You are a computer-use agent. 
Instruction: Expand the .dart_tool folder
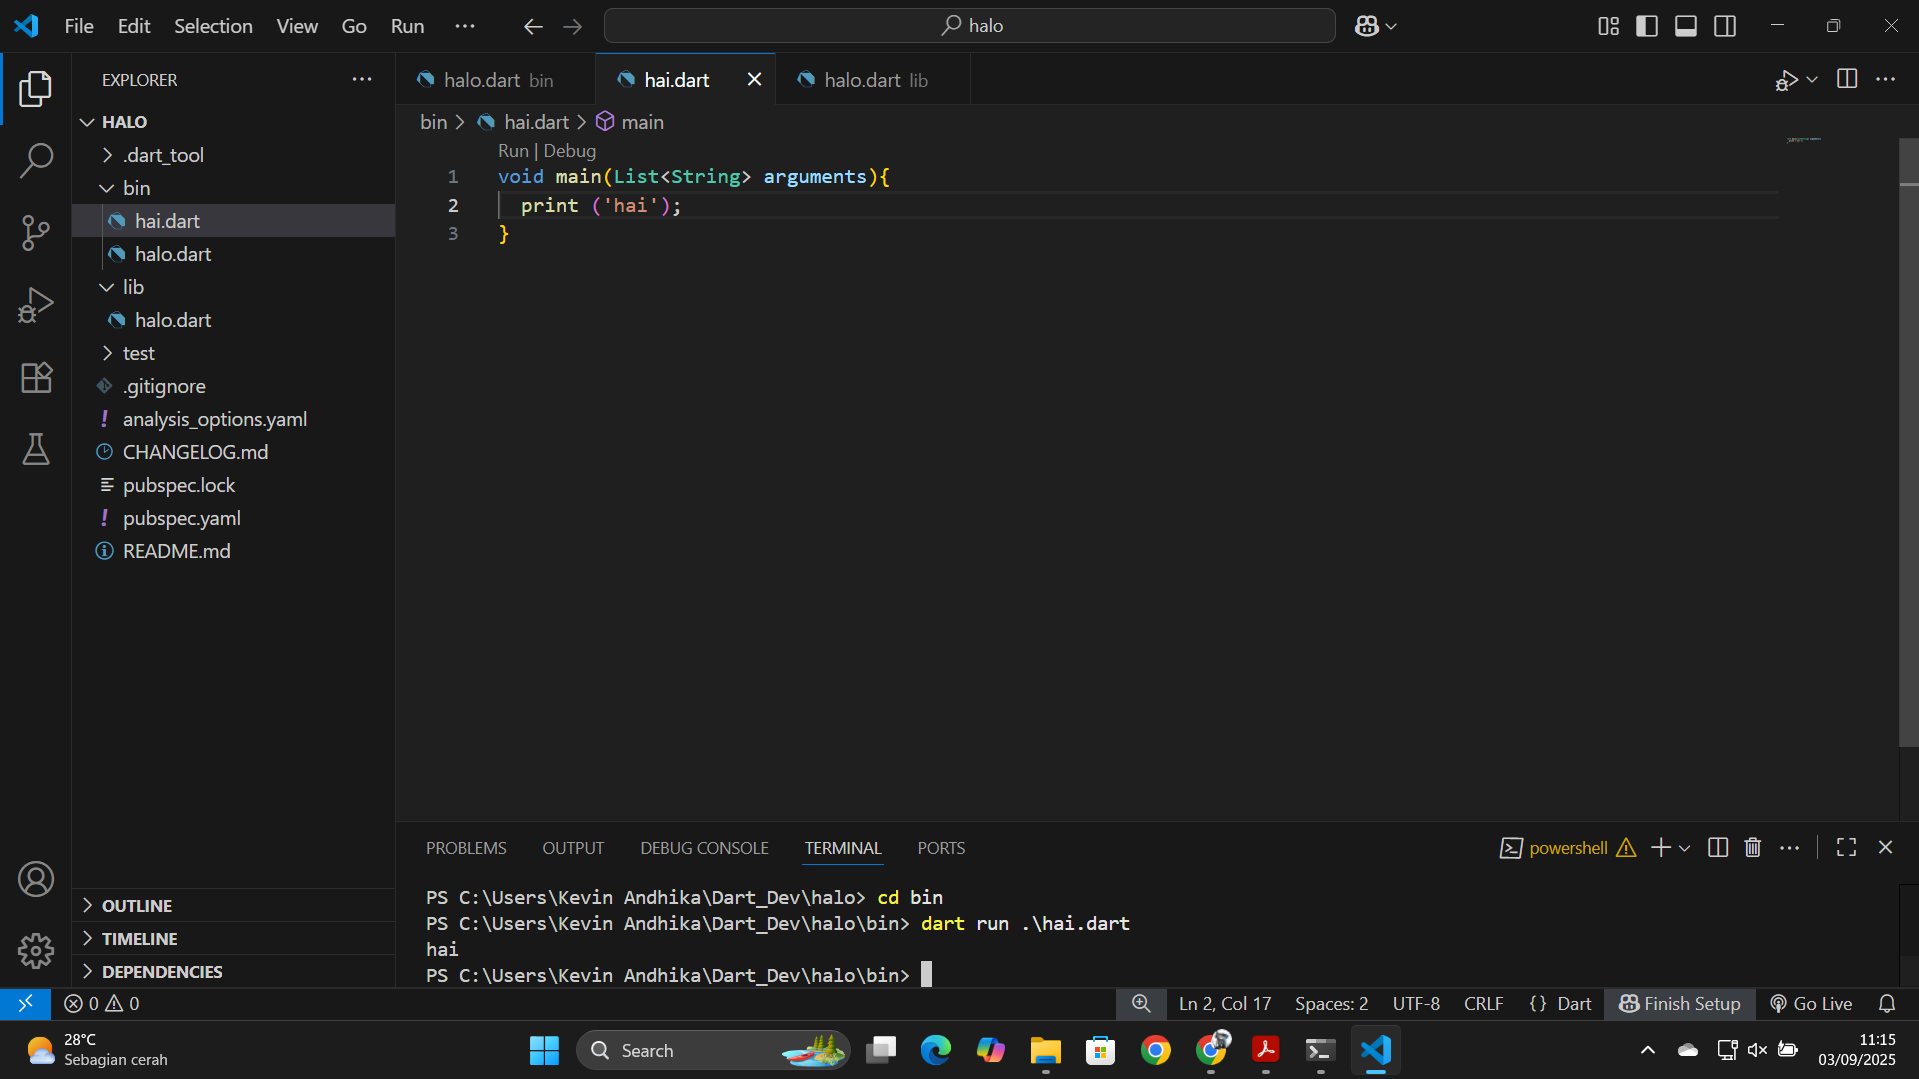click(x=163, y=155)
